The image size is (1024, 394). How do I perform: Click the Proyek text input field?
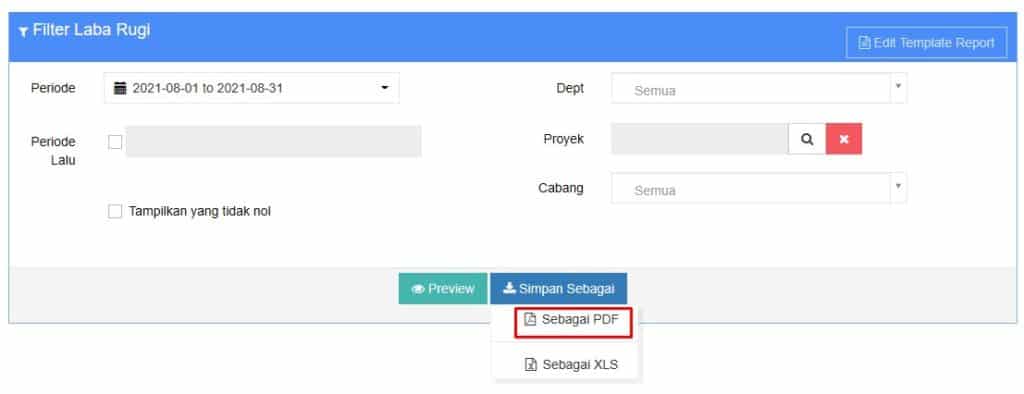700,139
